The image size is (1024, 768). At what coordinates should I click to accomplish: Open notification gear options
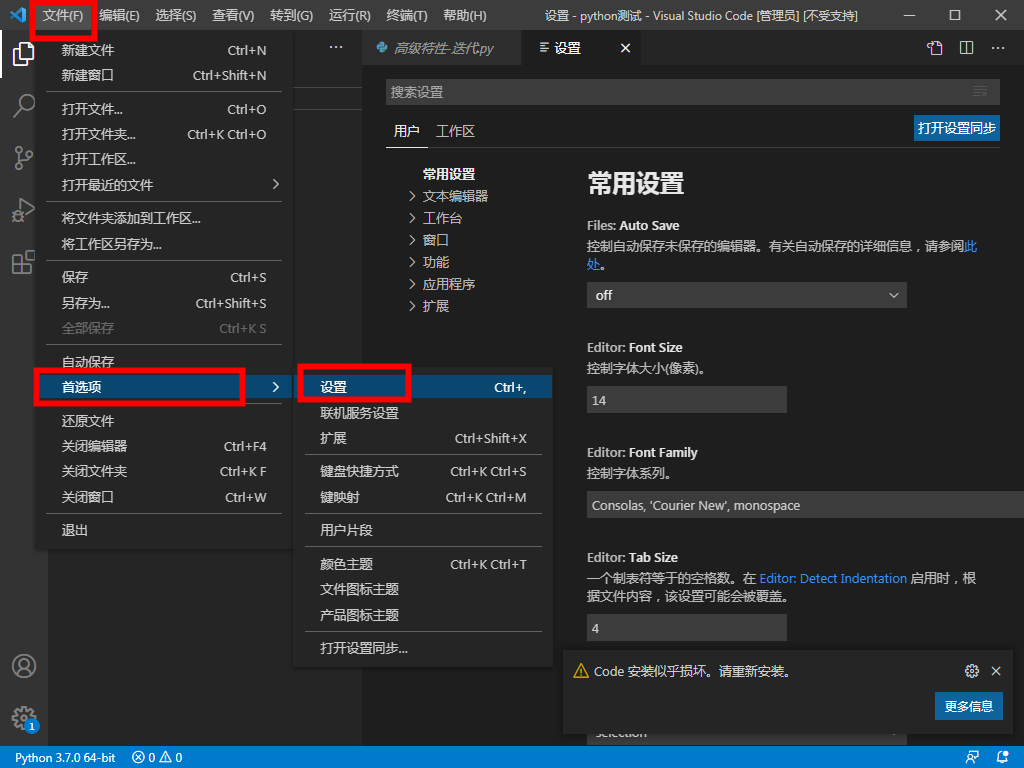(x=972, y=671)
